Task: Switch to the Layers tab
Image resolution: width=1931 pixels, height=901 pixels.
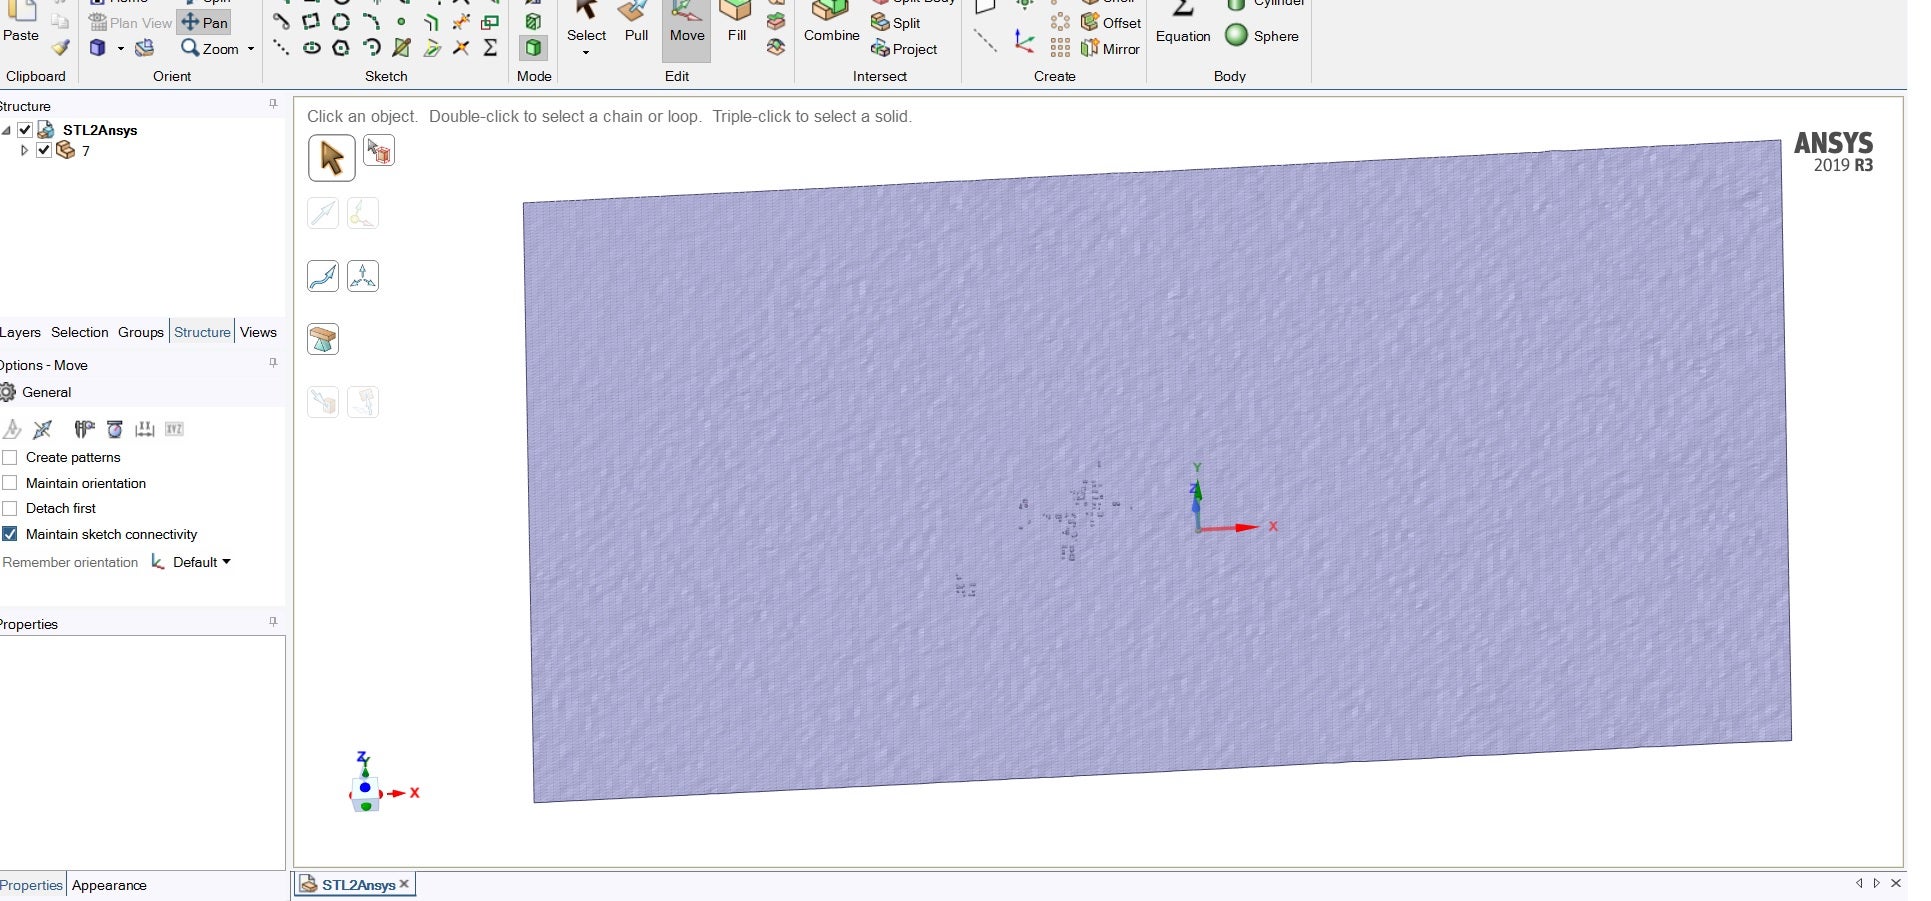Action: point(20,332)
